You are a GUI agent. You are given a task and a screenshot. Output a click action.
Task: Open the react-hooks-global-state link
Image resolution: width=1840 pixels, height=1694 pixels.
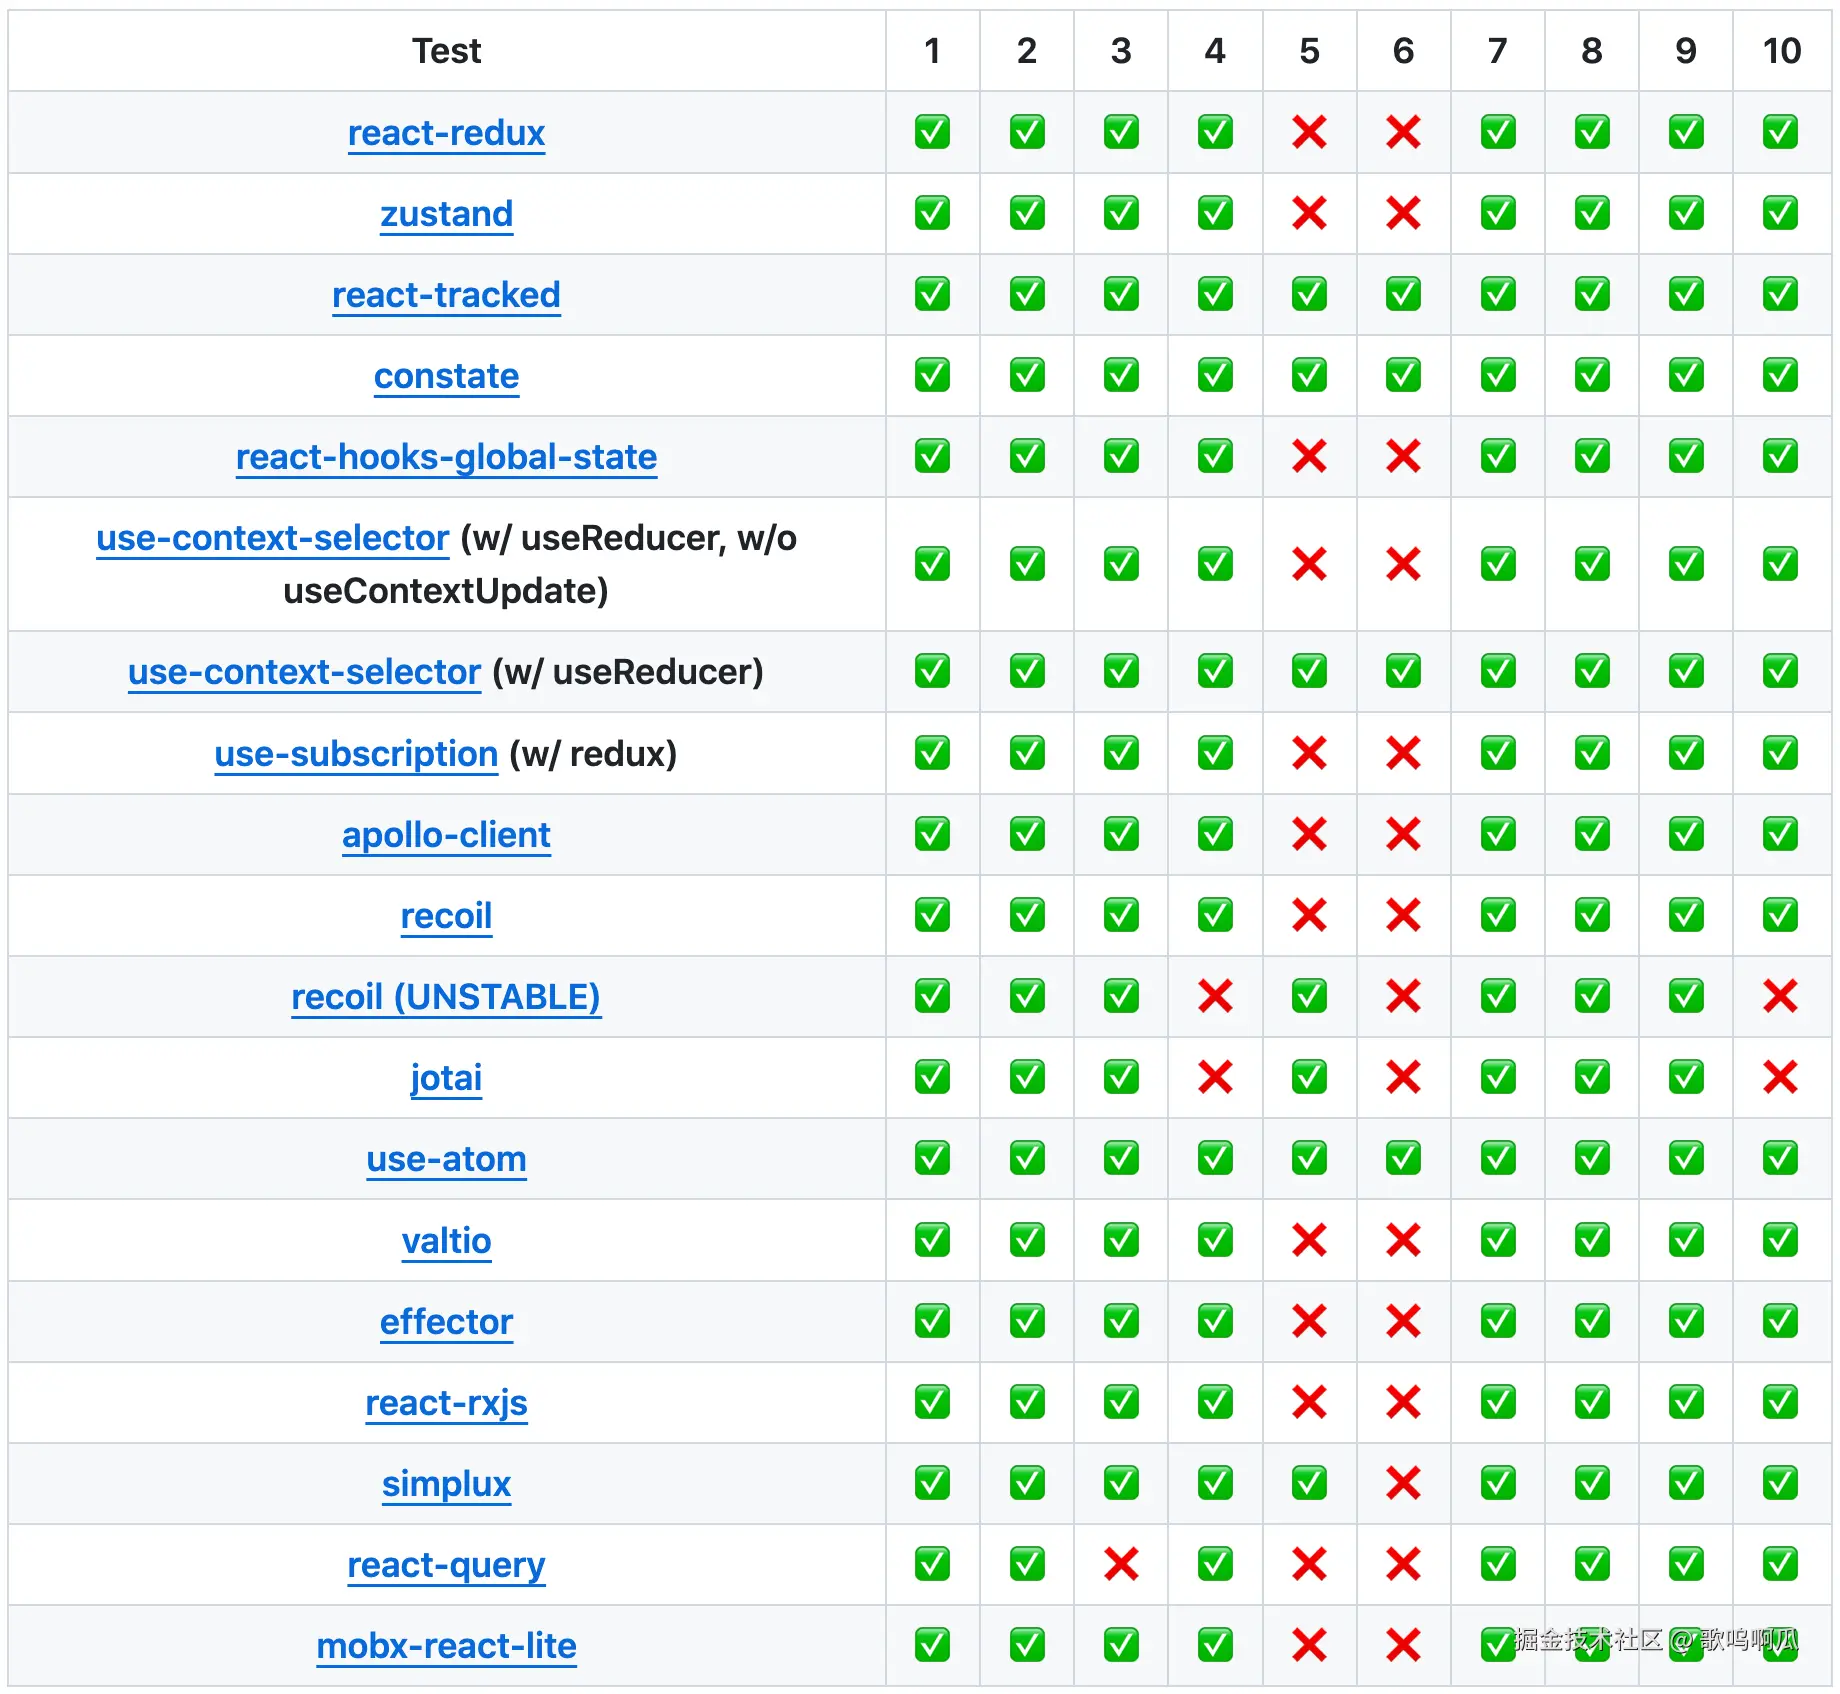(446, 457)
